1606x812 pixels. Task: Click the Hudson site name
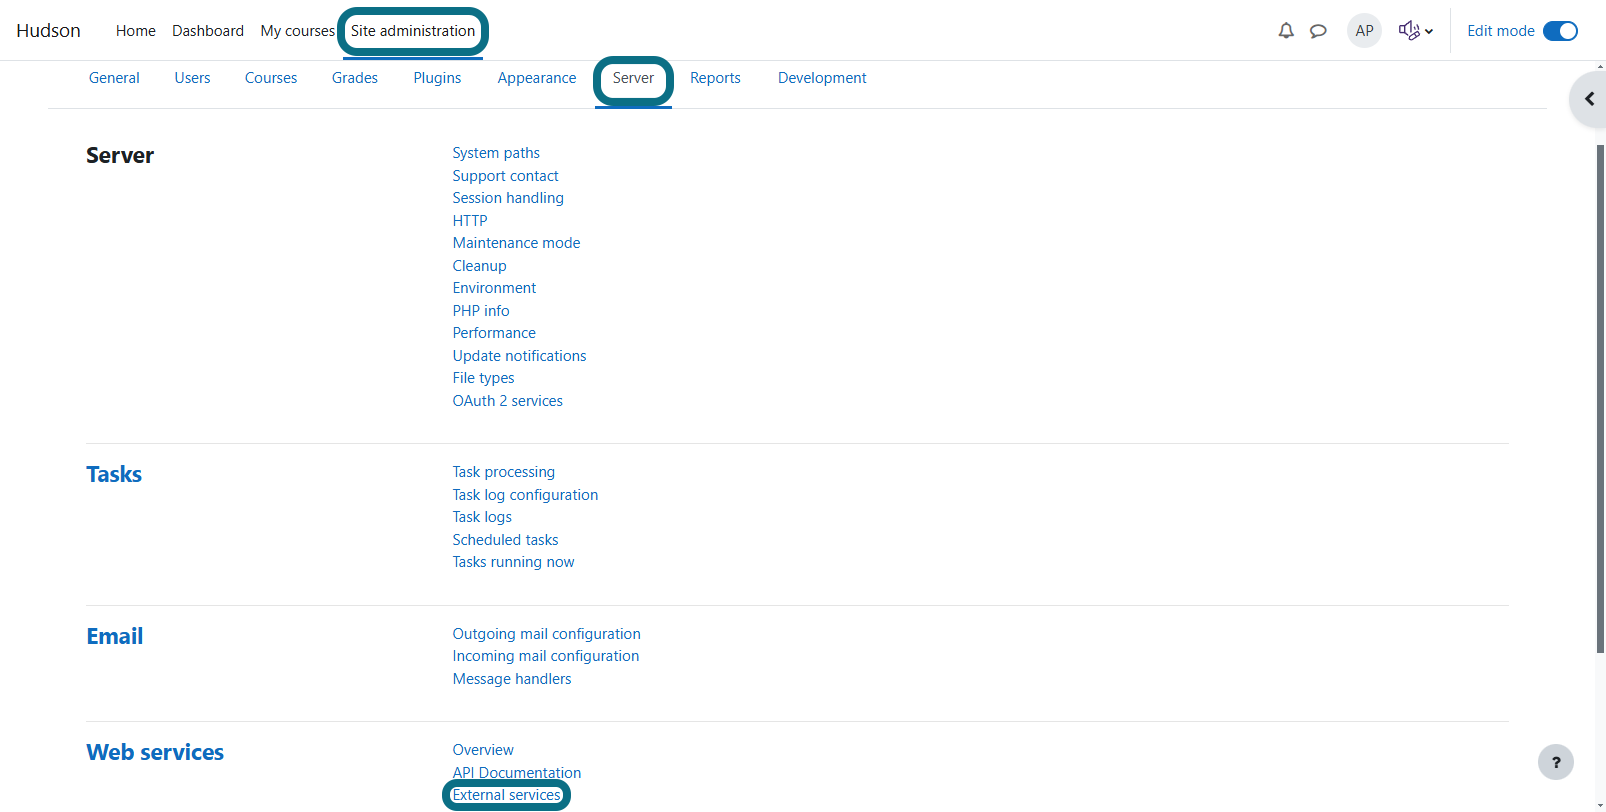tap(48, 31)
